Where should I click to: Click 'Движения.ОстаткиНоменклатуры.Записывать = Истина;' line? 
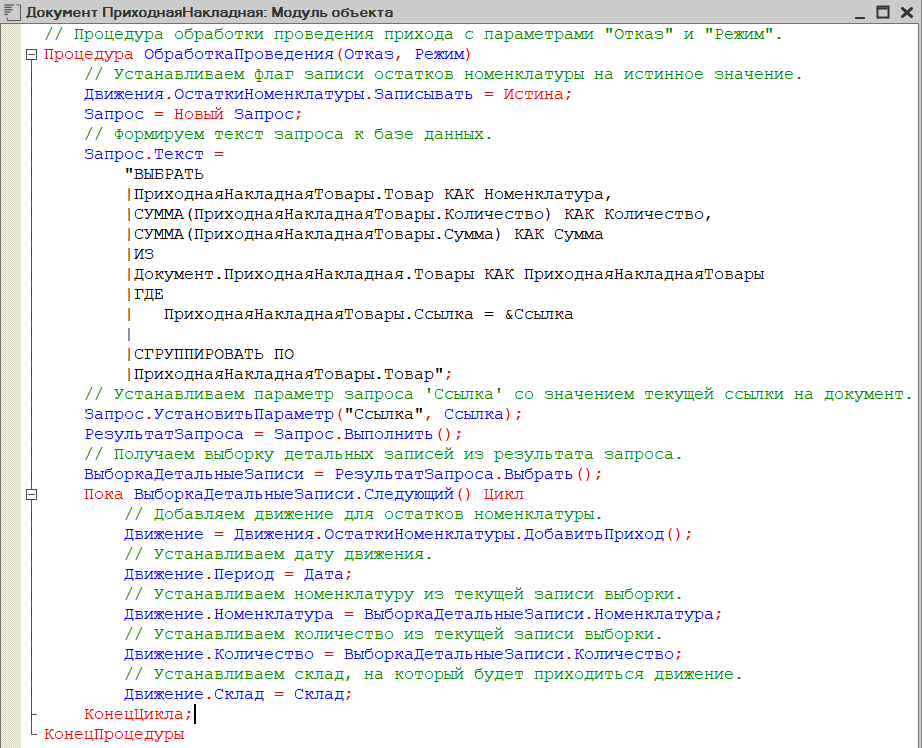(328, 95)
